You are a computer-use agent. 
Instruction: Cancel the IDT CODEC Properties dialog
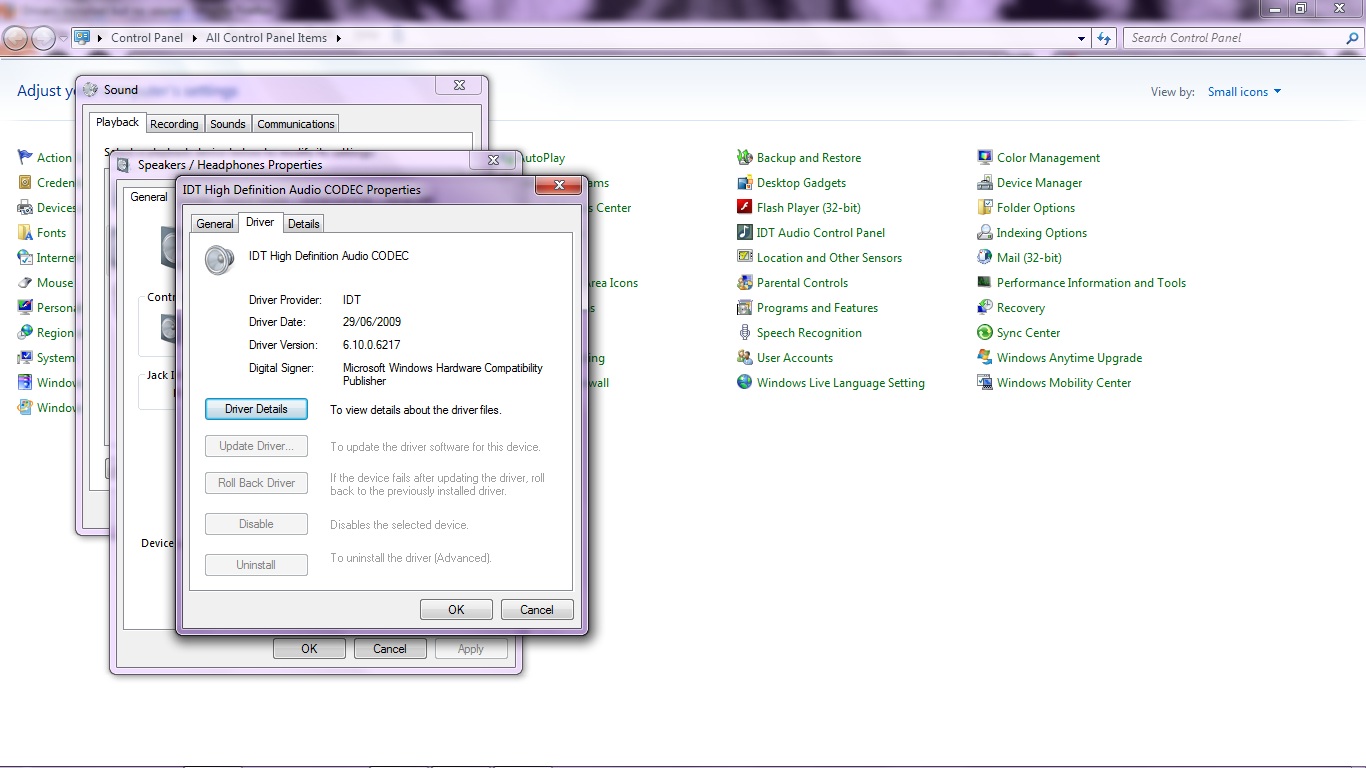[537, 610]
